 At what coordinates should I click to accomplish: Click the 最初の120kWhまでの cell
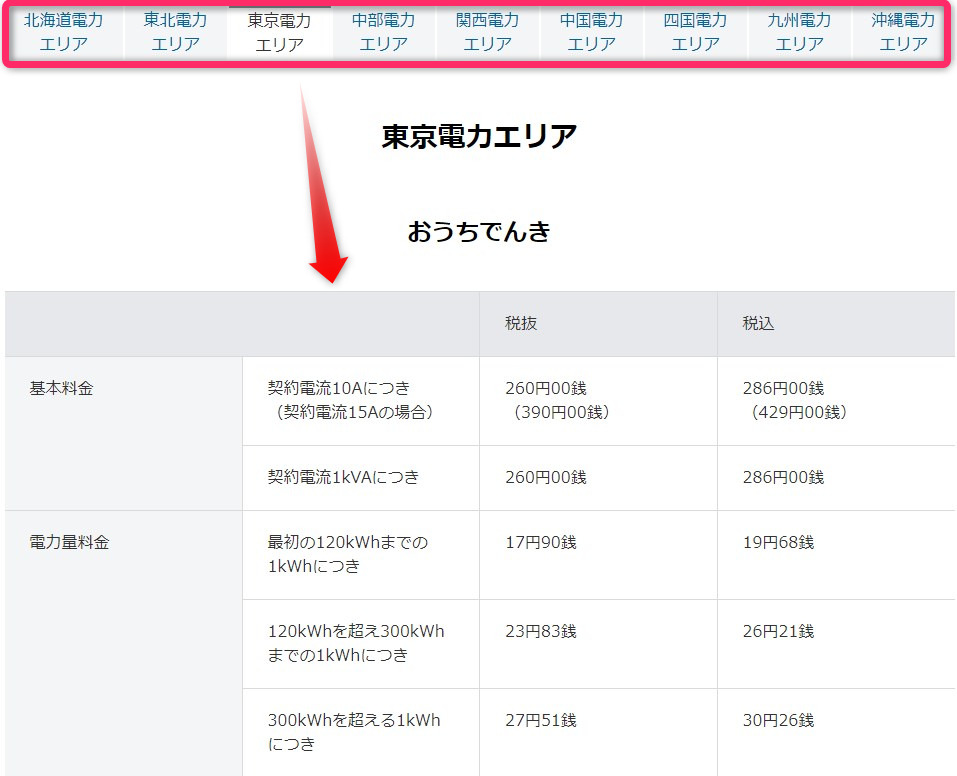click(361, 555)
